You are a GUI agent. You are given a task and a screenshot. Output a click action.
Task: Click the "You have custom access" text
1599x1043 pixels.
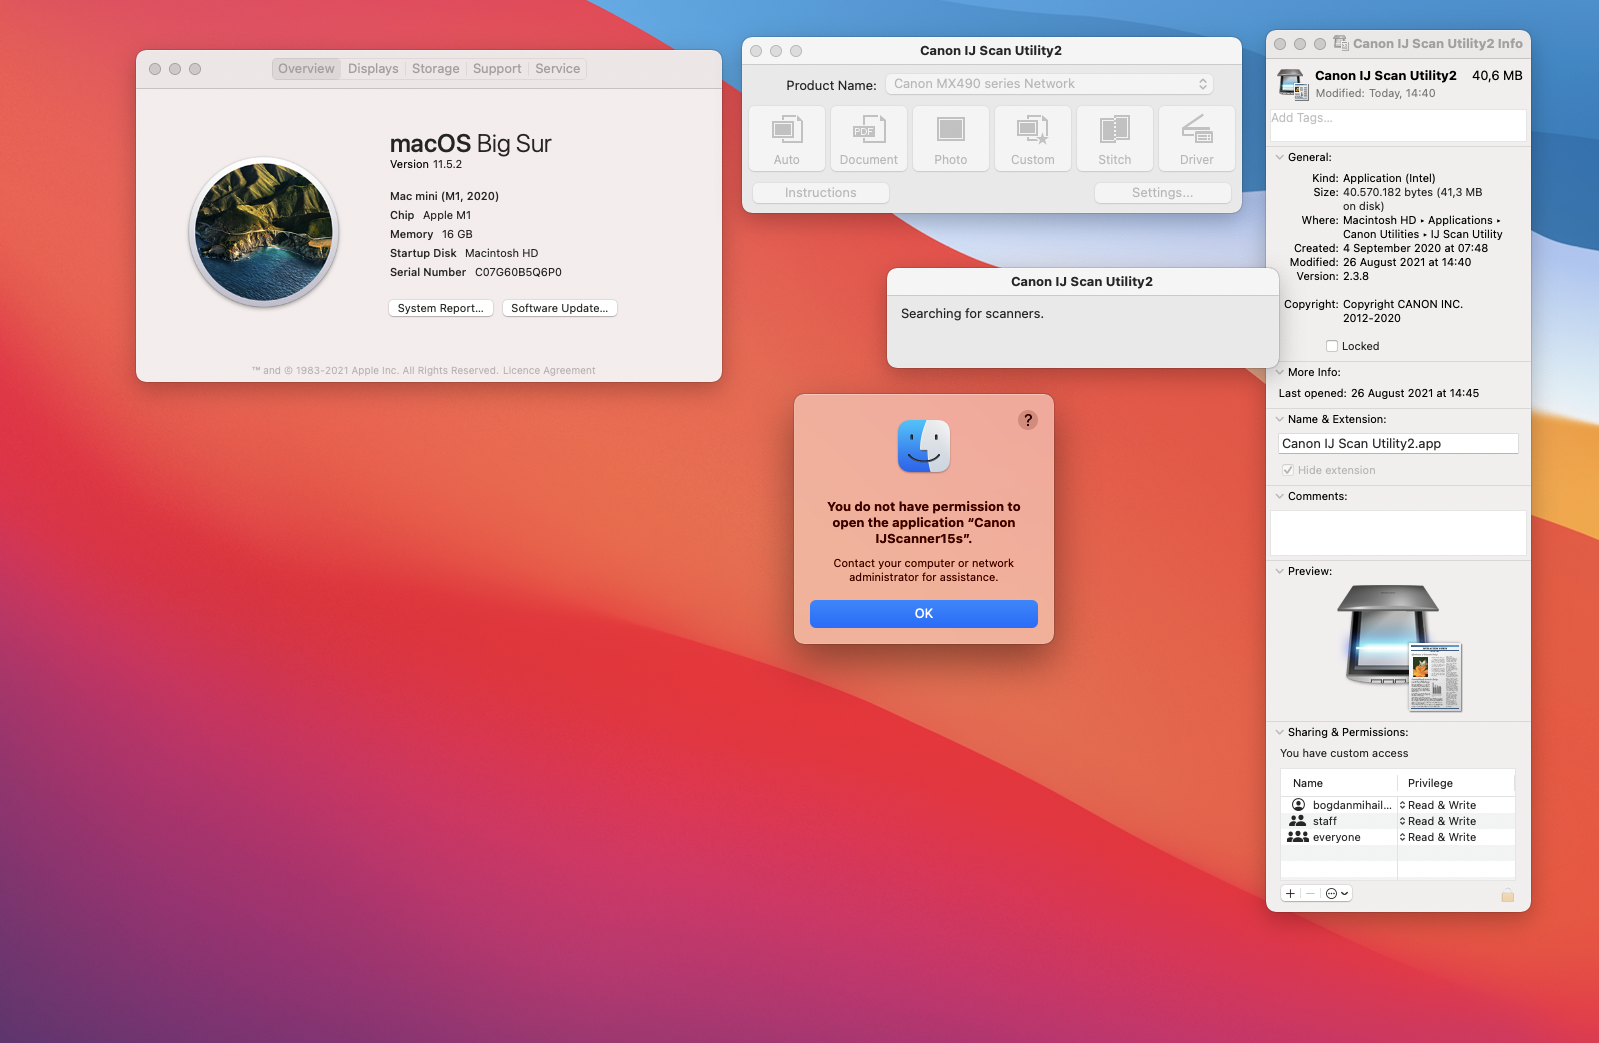(1344, 753)
